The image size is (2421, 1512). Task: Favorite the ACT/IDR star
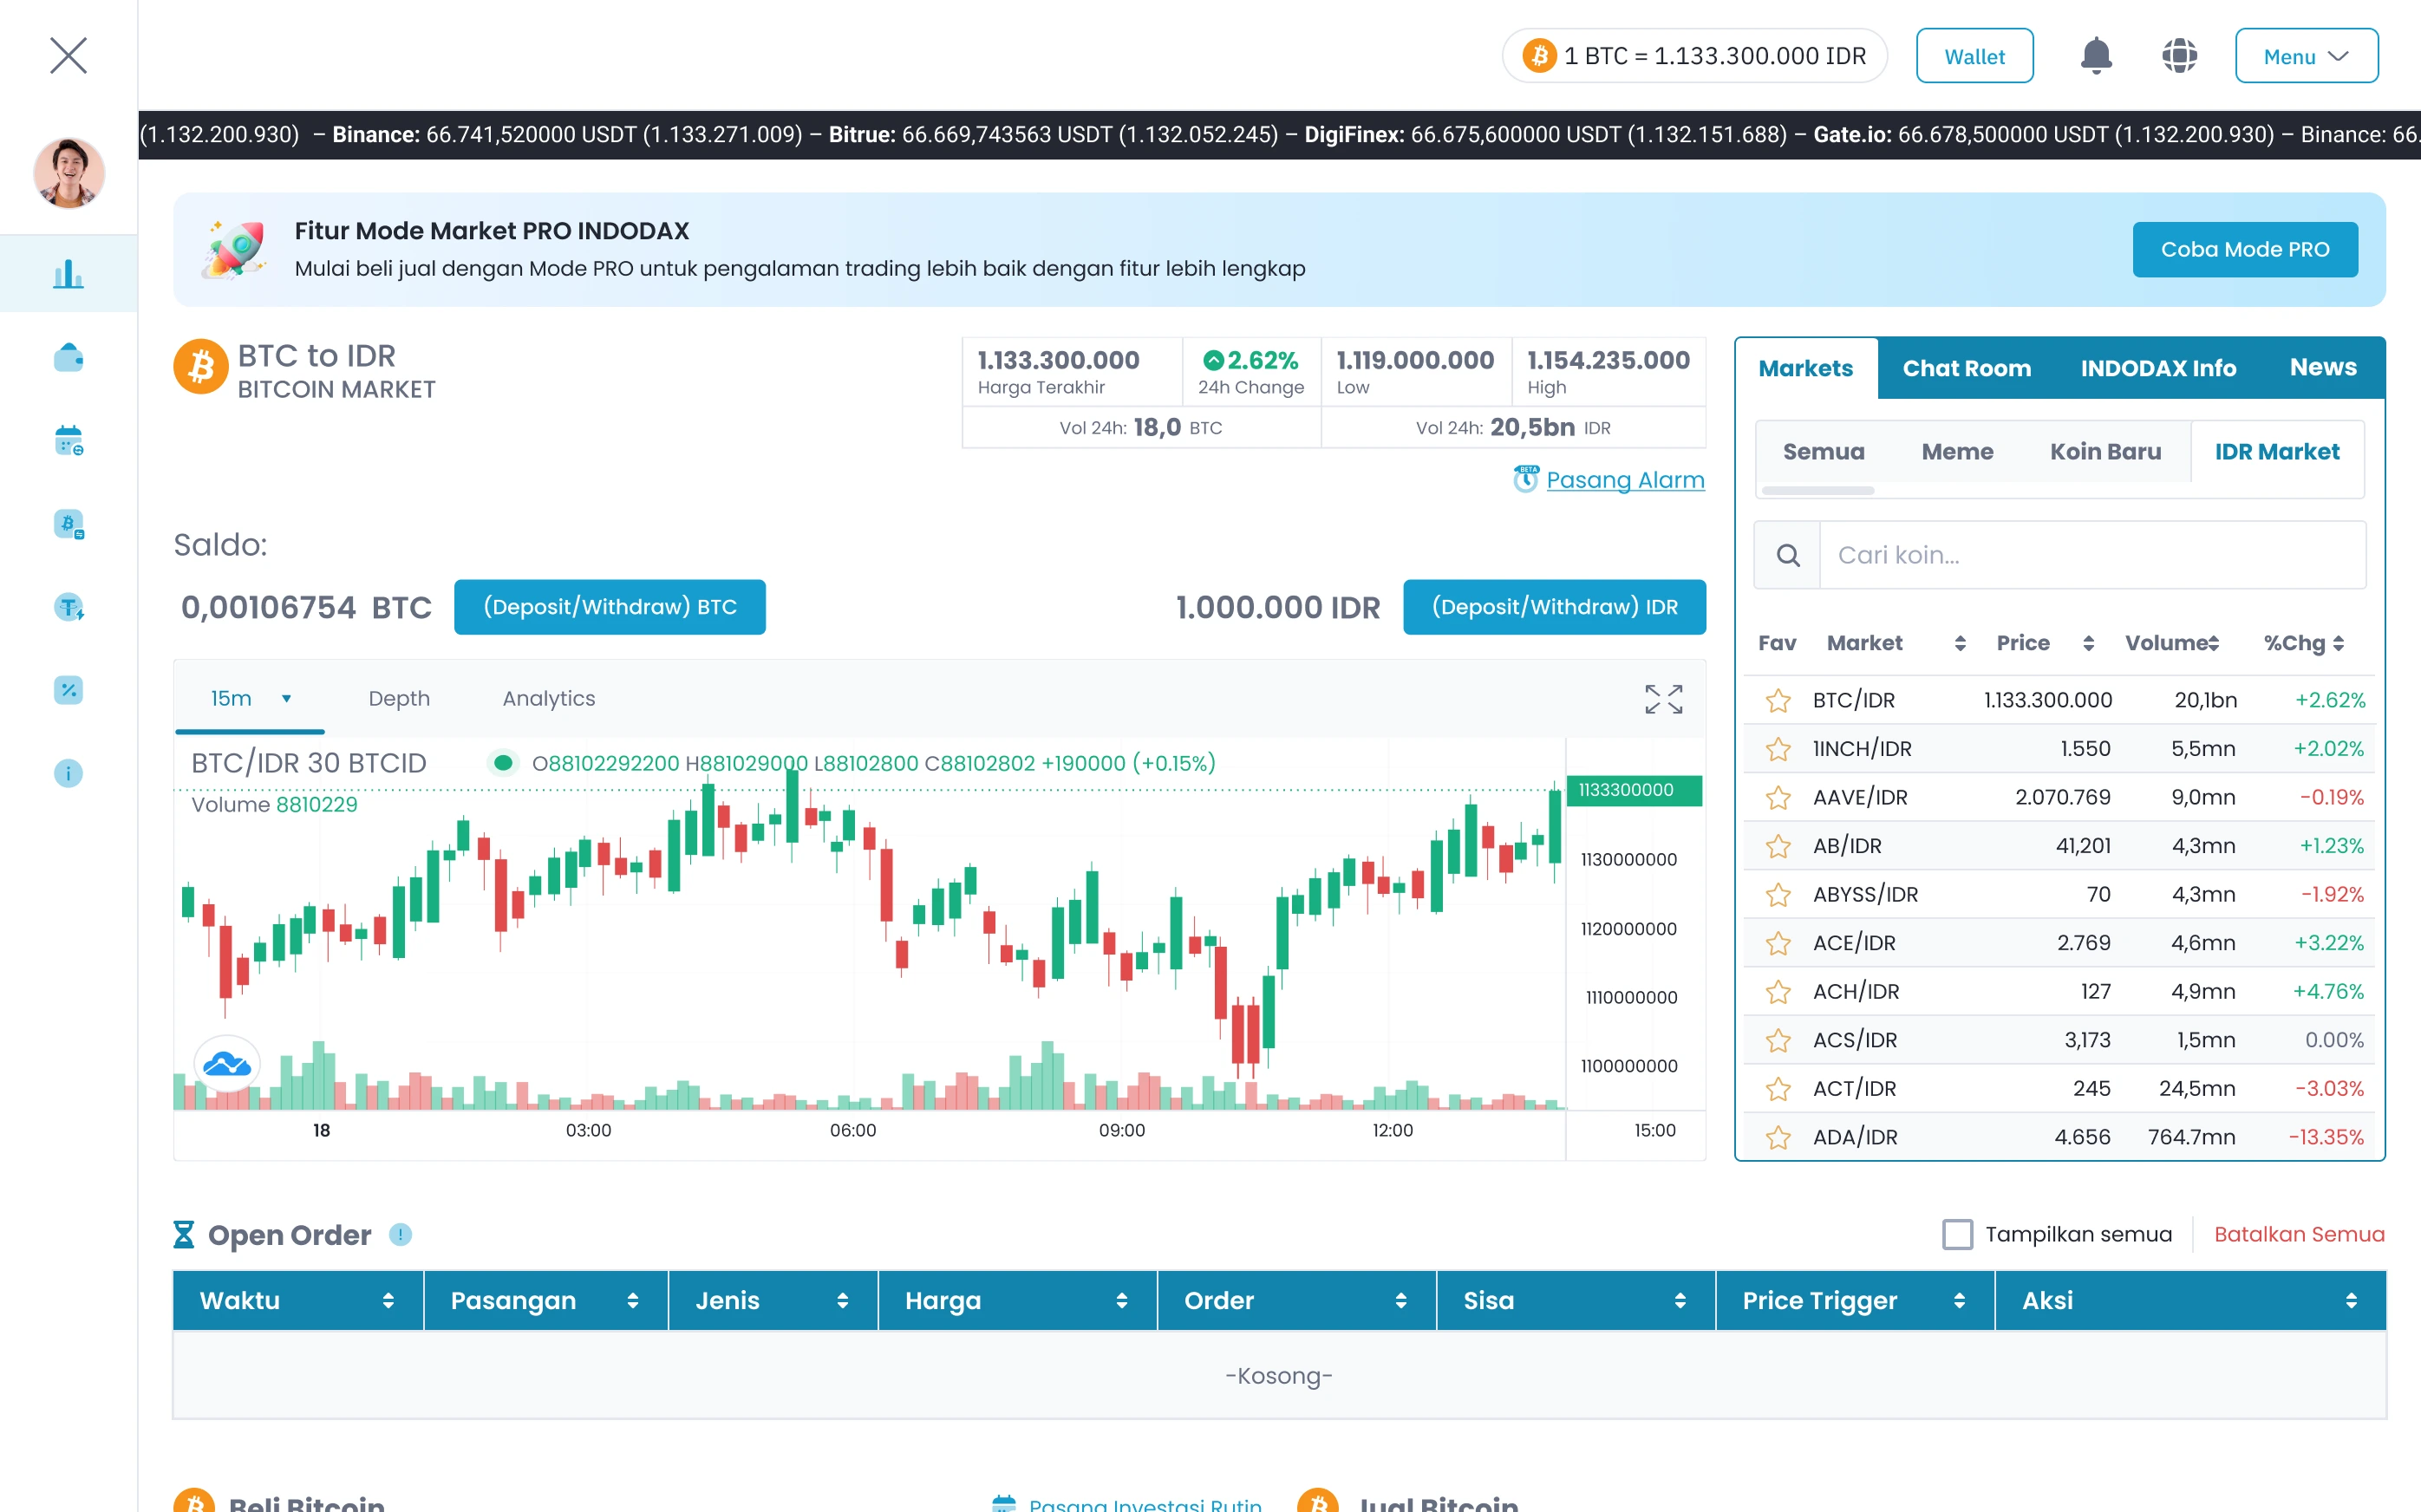tap(1777, 1089)
